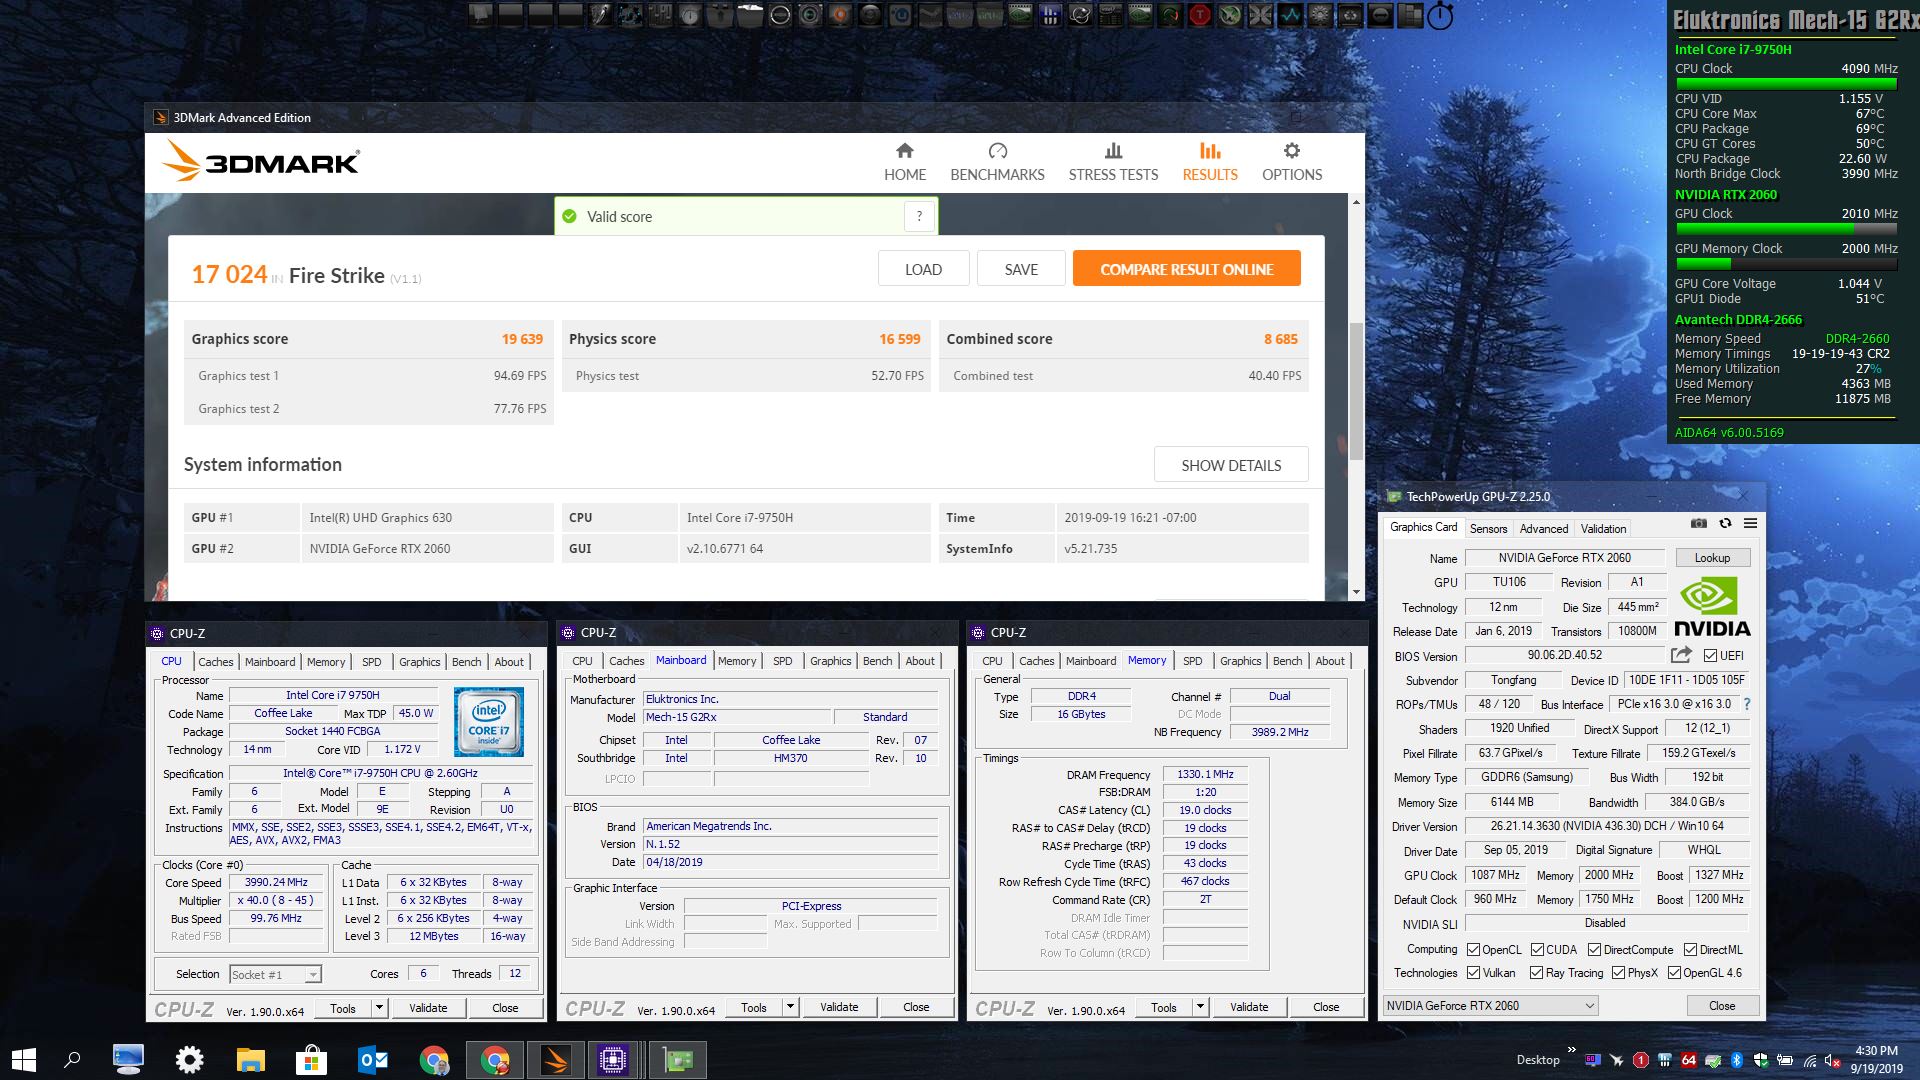Open Bench tab in Memory CPU-Z window
Viewport: 1920px width, 1080px height.
(x=1287, y=661)
